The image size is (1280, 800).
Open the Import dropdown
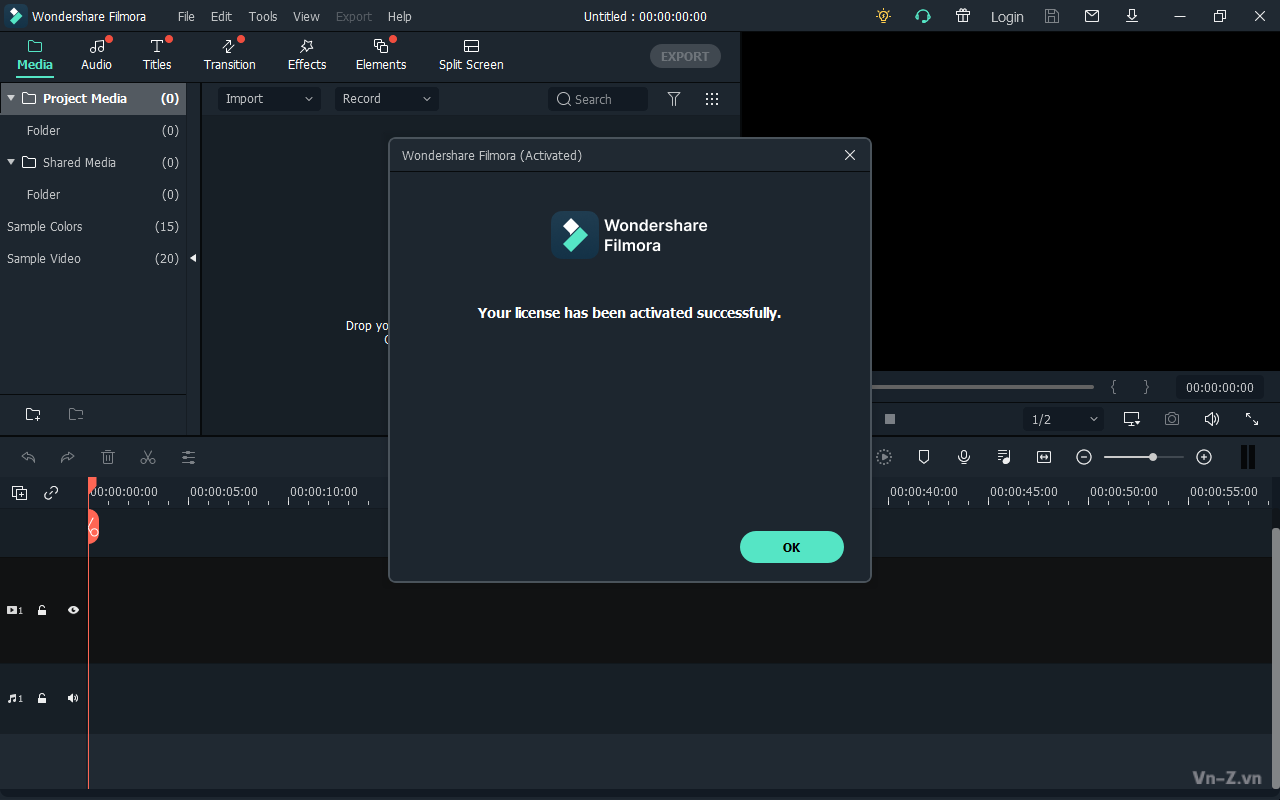(x=269, y=99)
